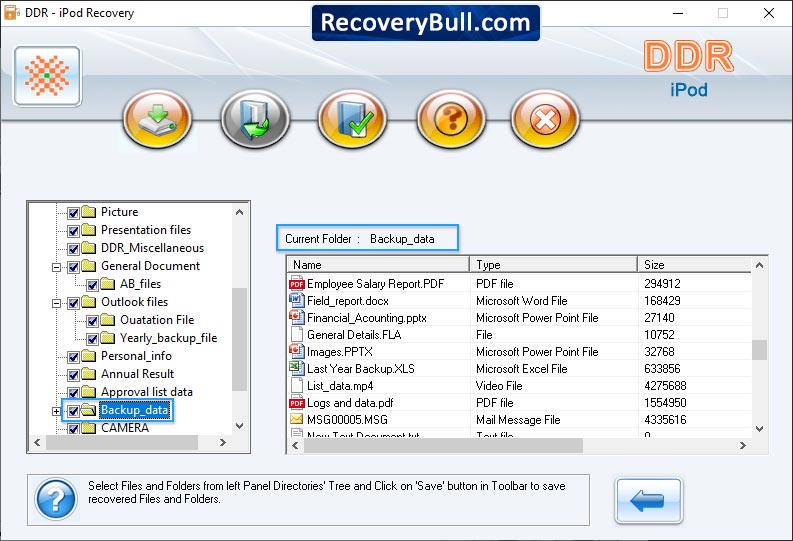Click the orange Exit cross toolbar button
Image resolution: width=793 pixels, height=541 pixels.
pos(545,119)
